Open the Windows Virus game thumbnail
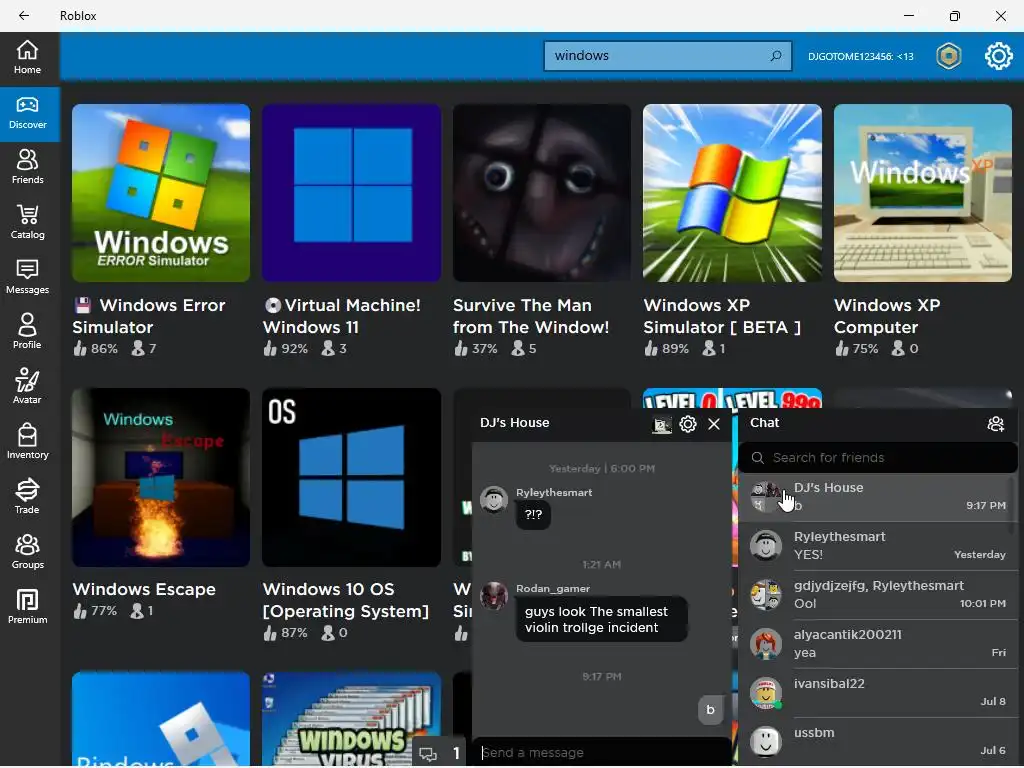Image resolution: width=1024 pixels, height=768 pixels. pos(351,719)
